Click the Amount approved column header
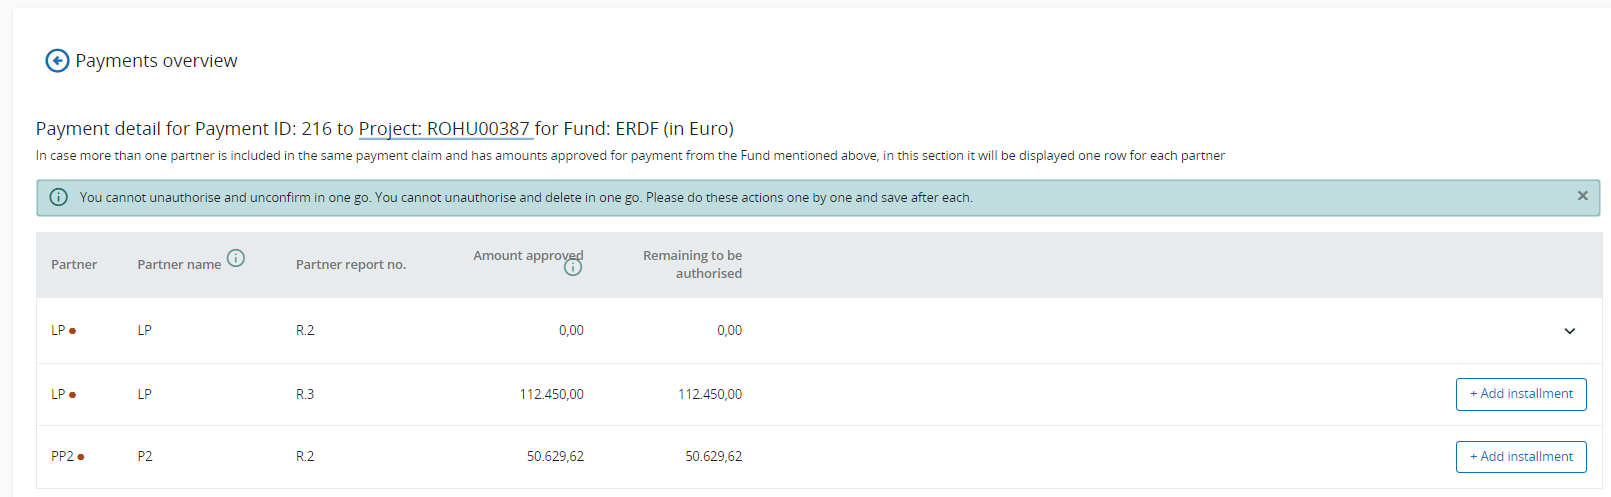The image size is (1611, 497). pos(527,256)
